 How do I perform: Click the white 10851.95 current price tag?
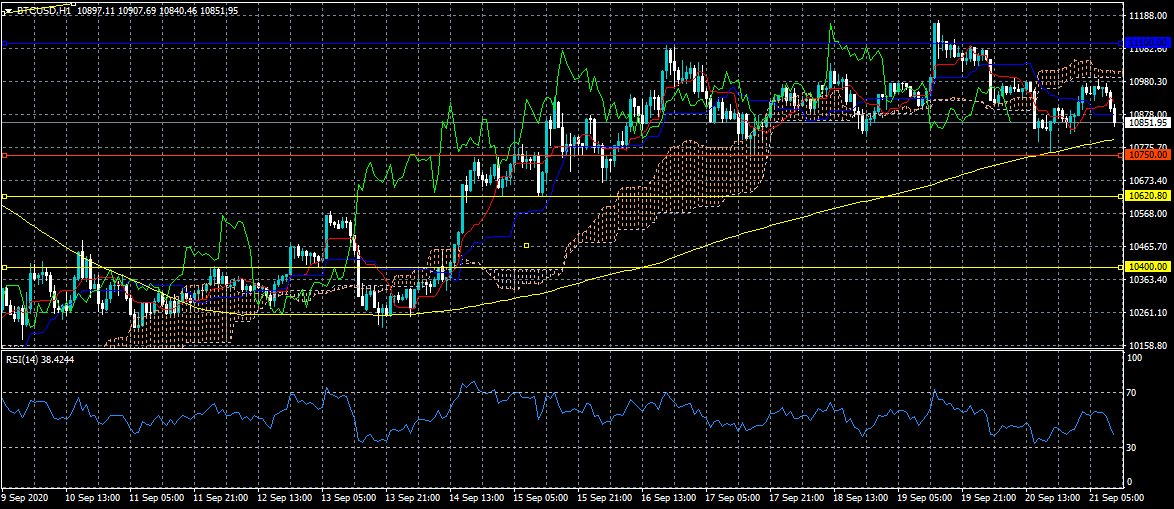click(x=1148, y=123)
